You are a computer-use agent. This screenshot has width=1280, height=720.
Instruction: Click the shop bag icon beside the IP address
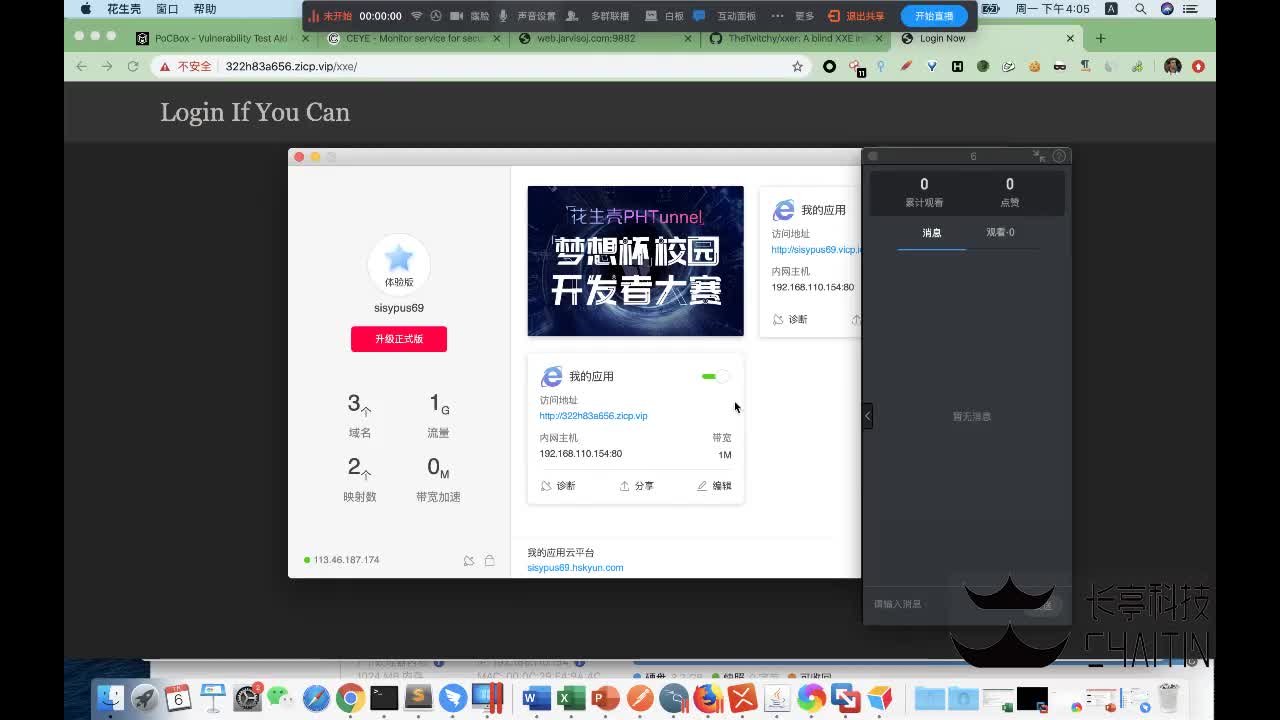(489, 561)
